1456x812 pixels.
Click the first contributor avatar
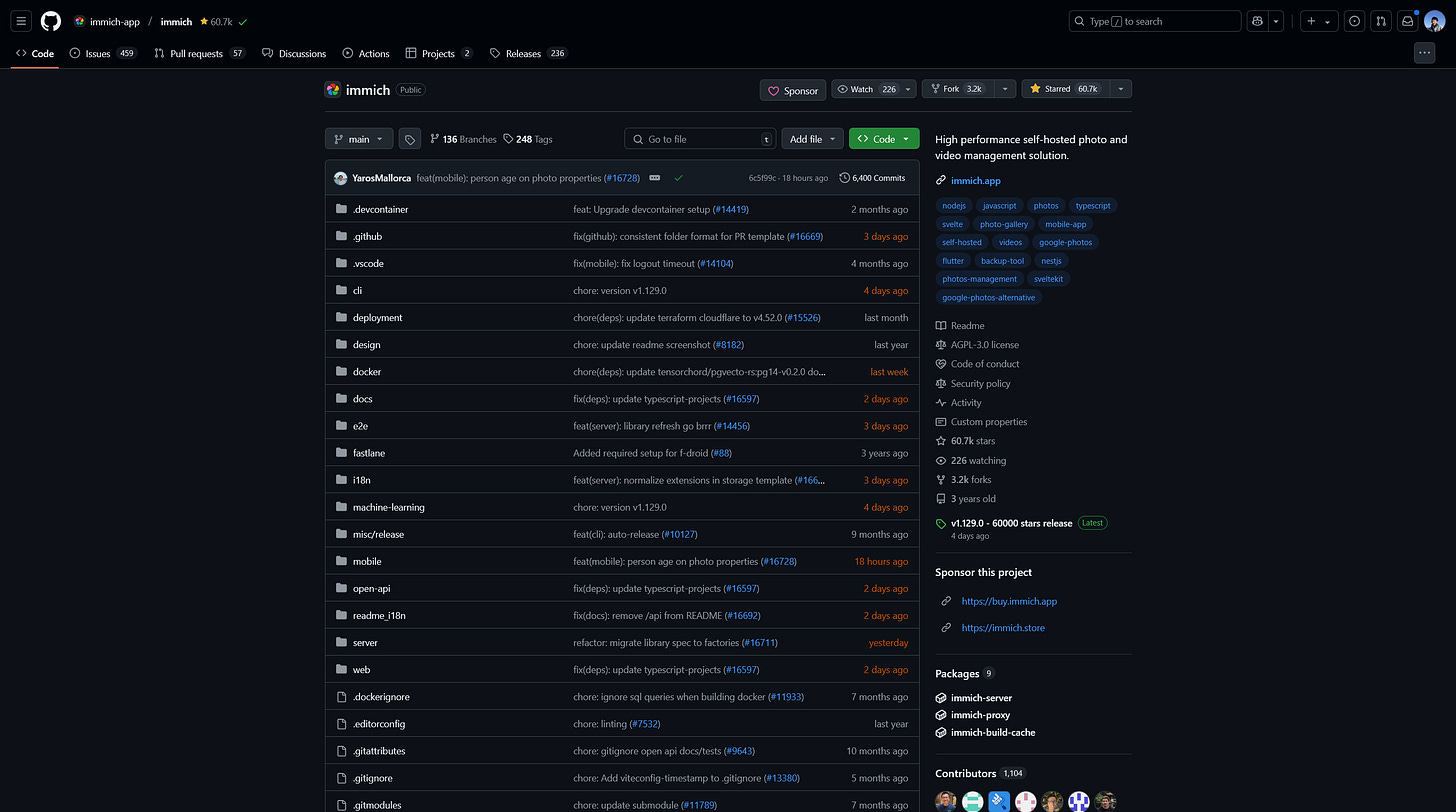(x=946, y=801)
